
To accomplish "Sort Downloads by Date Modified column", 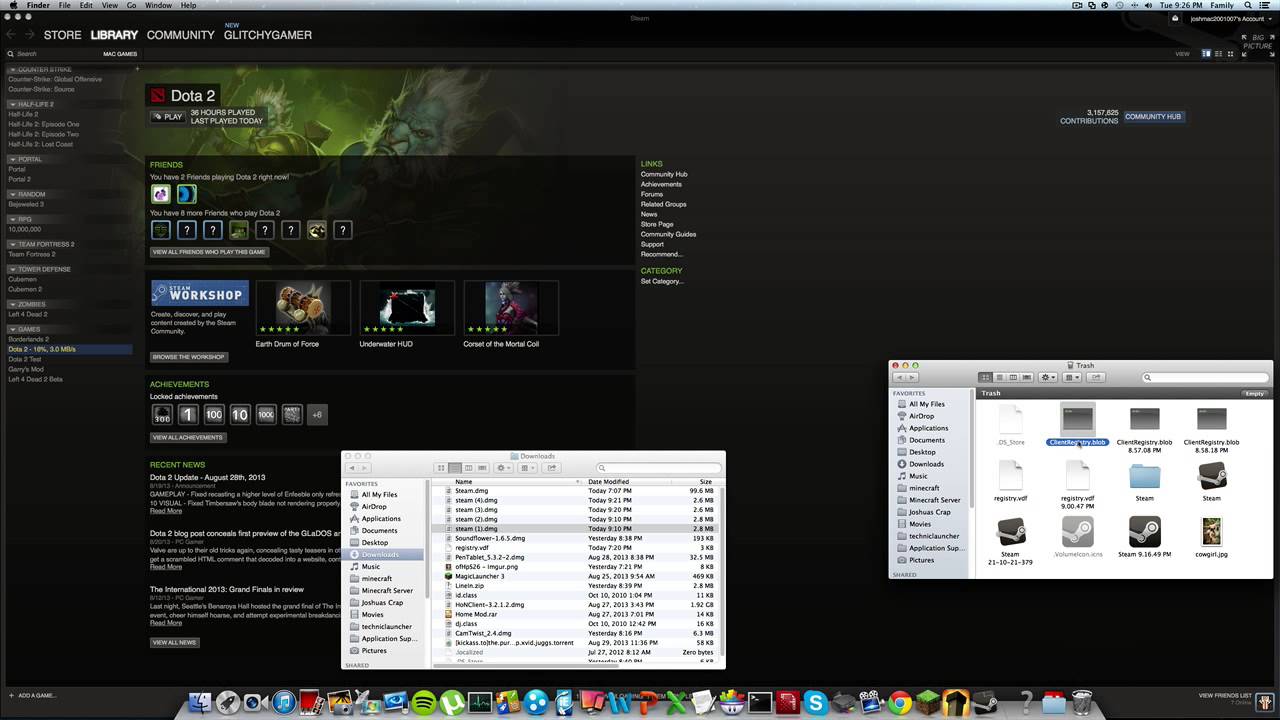I will coord(629,482).
